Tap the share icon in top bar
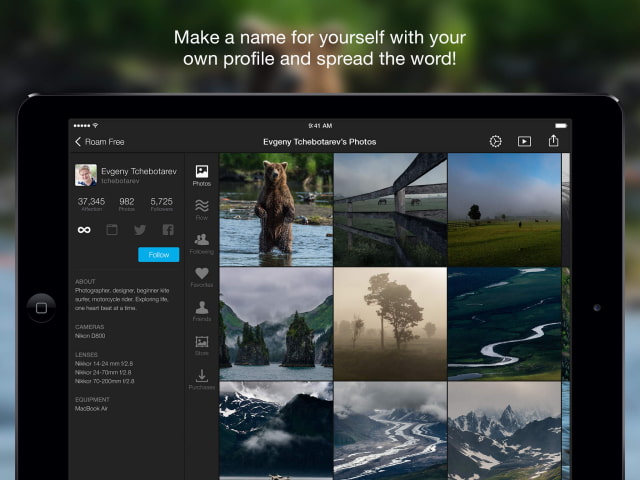Image resolution: width=640 pixels, height=480 pixels. point(553,141)
